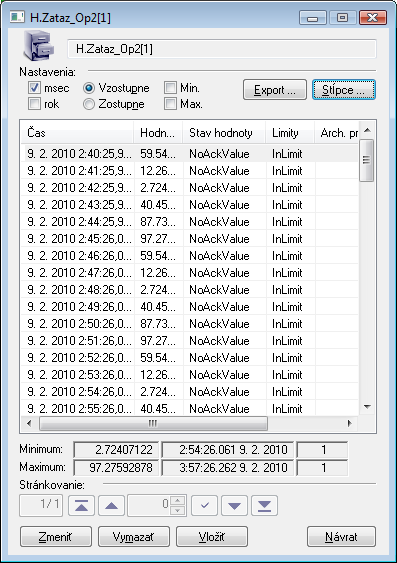
Task: Click the archive cabinet icon
Action: click(x=38, y=46)
